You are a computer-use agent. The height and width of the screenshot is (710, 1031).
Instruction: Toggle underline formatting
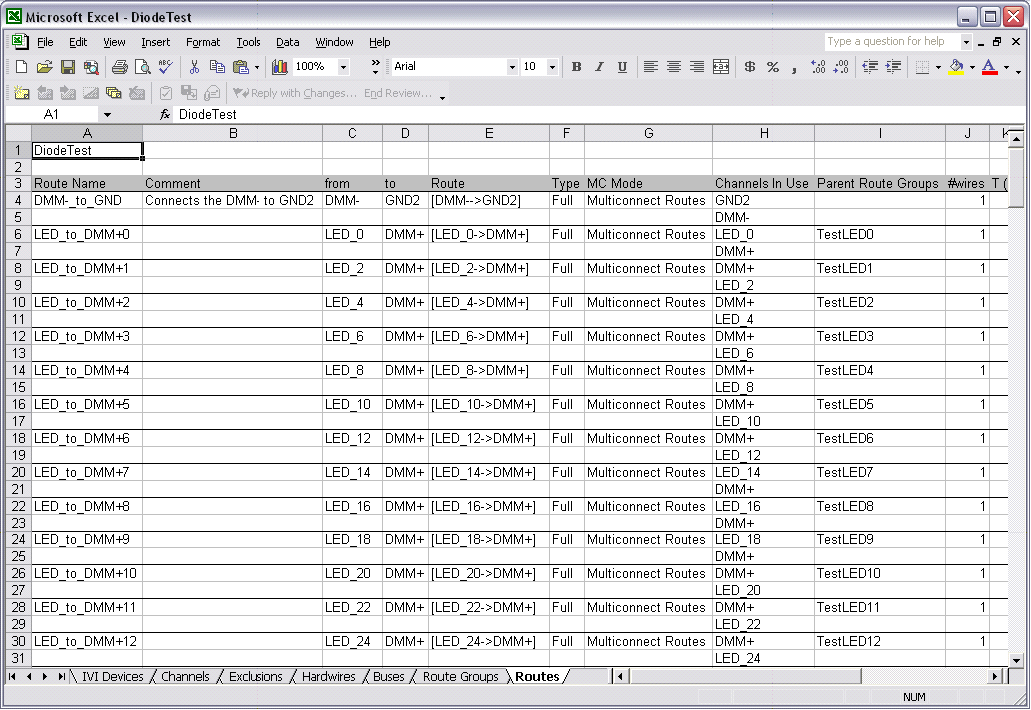click(x=622, y=67)
